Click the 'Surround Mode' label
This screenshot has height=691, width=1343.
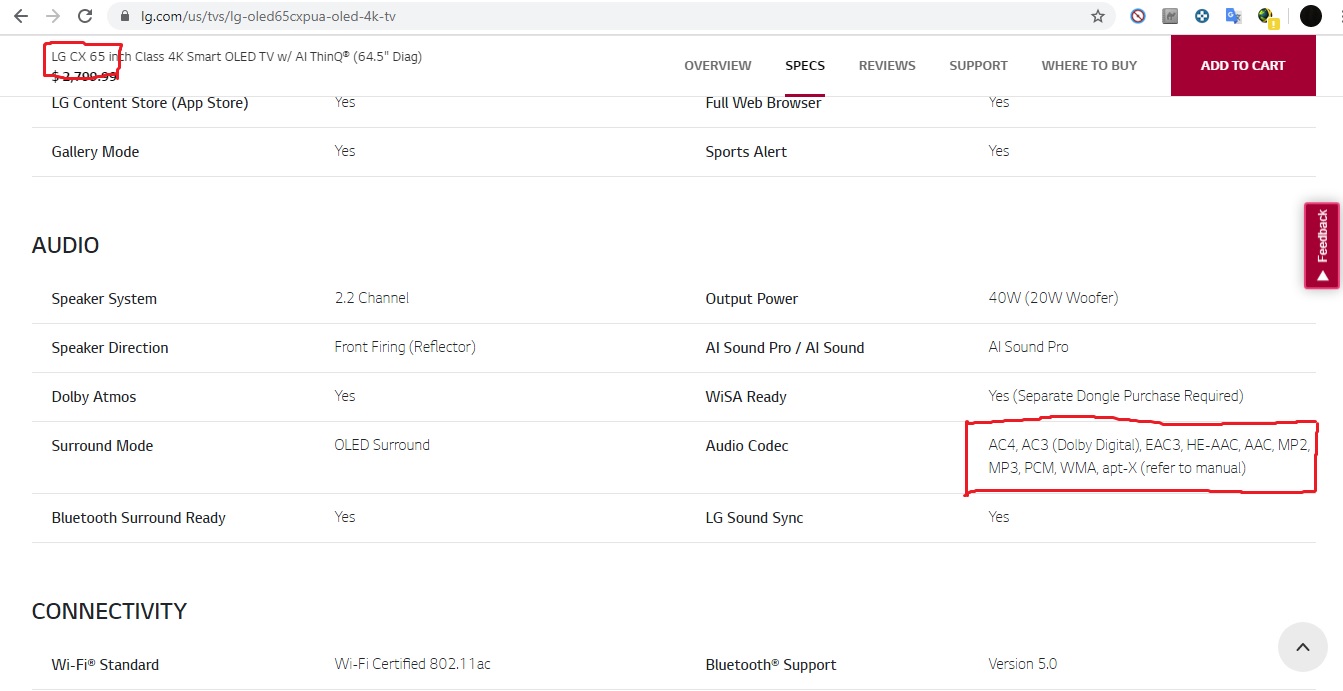tap(102, 446)
